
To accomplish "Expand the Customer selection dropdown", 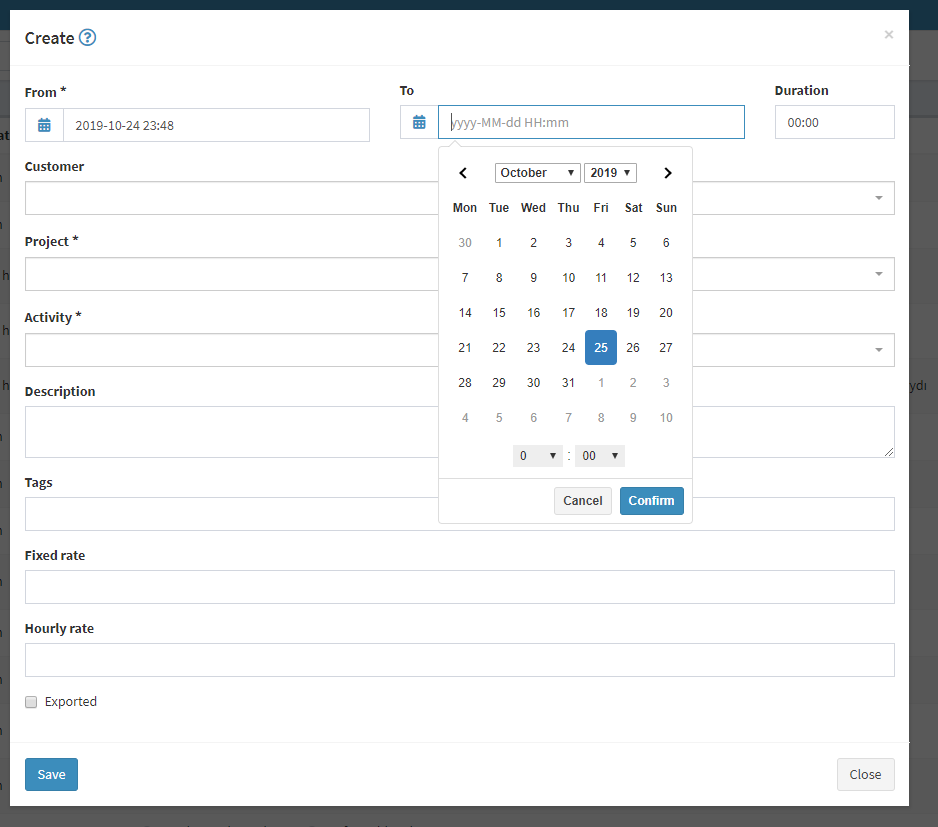I will click(878, 198).
